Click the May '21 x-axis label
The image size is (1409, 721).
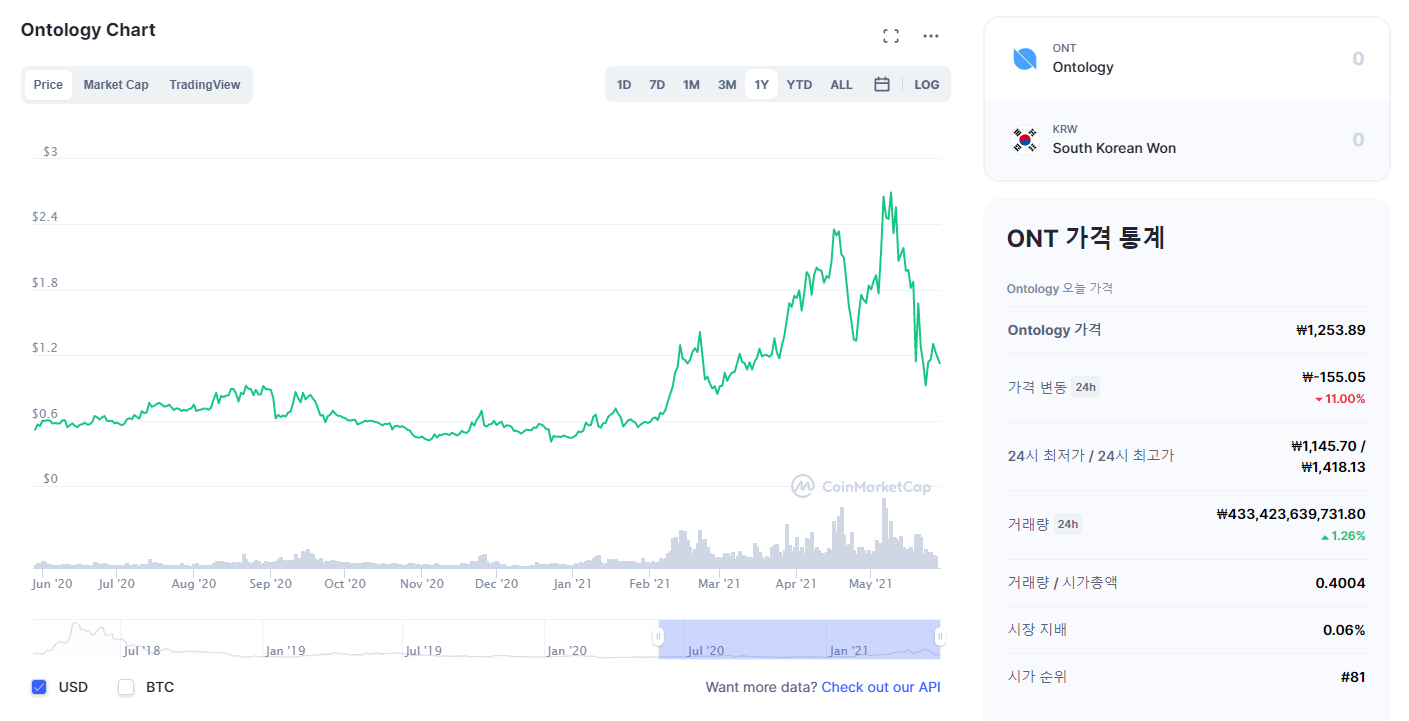pyautogui.click(x=870, y=584)
